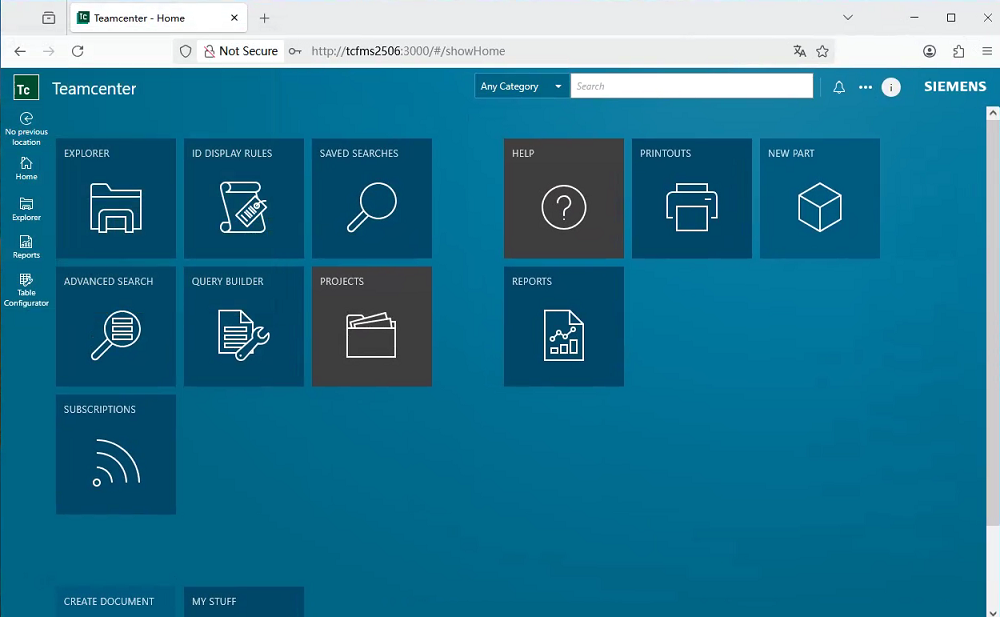Open the My Stuff tile
This screenshot has height=617, width=1000.
click(x=244, y=602)
